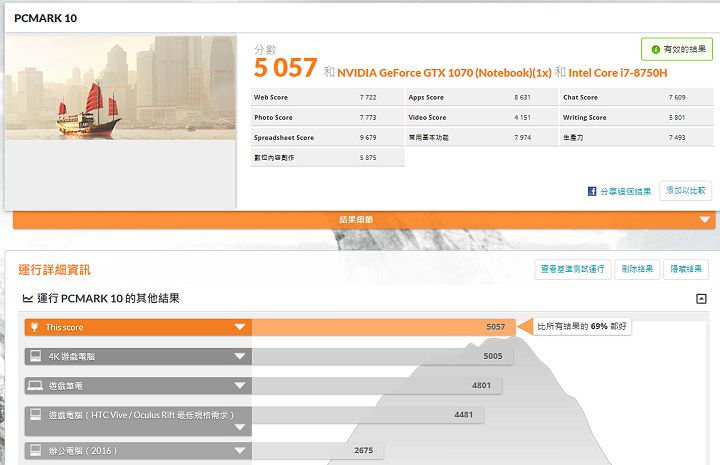Open the NVIDIA GeForce GTX 1070 link
Image resolution: width=720 pixels, height=465 pixels.
(444, 72)
